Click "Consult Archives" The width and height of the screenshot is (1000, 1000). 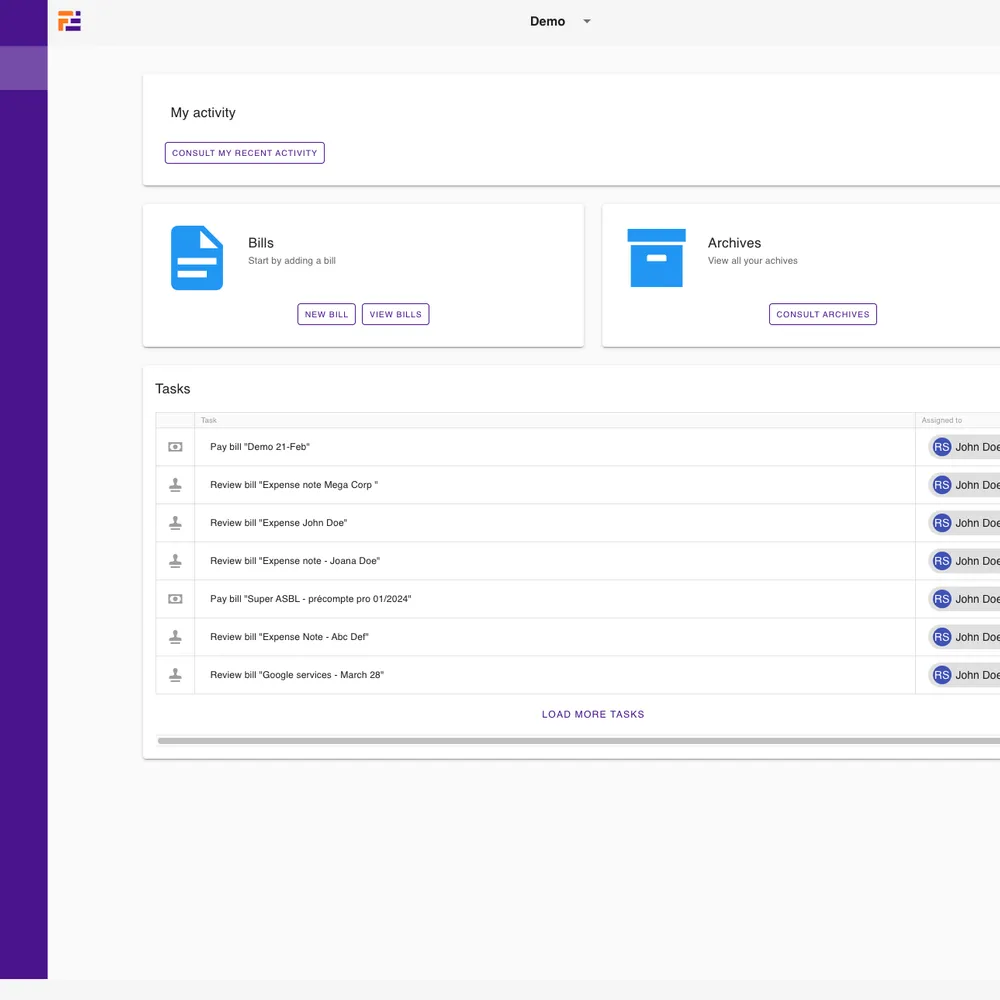(822, 313)
